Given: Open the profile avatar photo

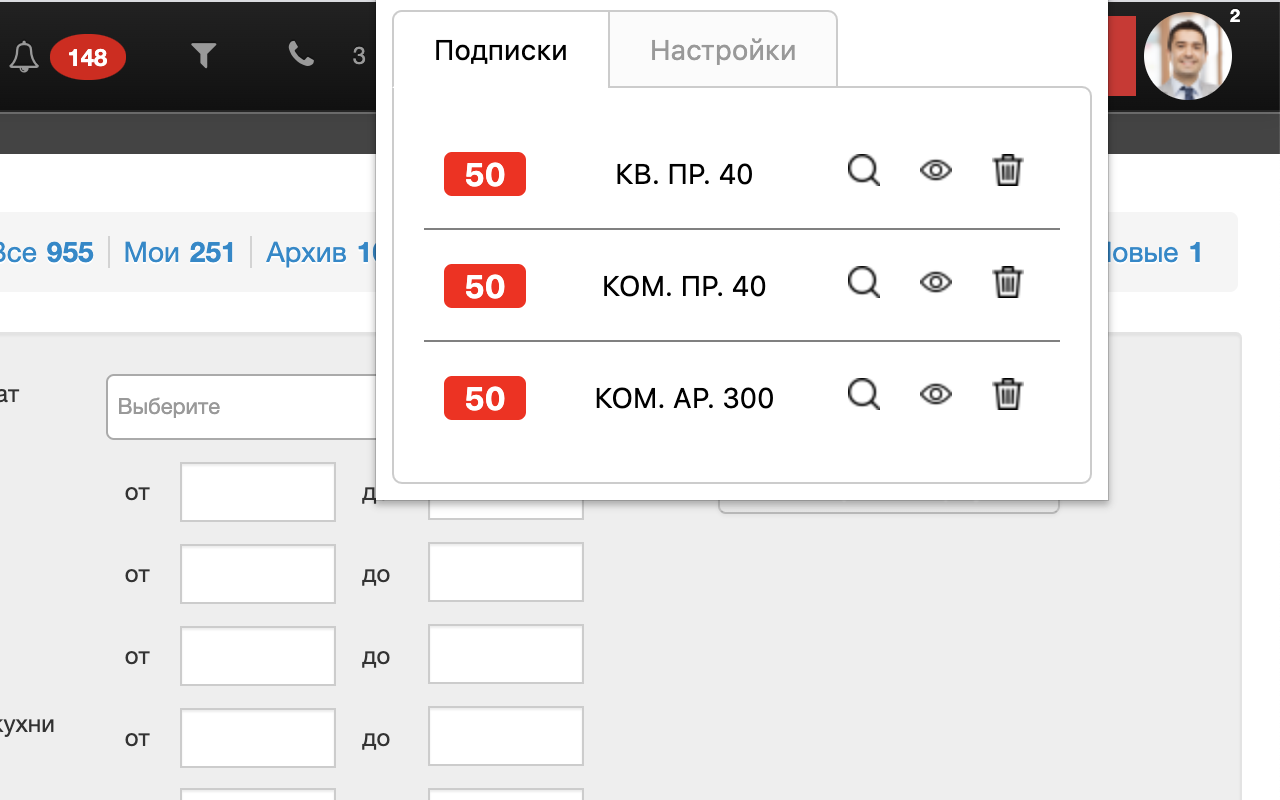Looking at the screenshot, I should tap(1188, 56).
